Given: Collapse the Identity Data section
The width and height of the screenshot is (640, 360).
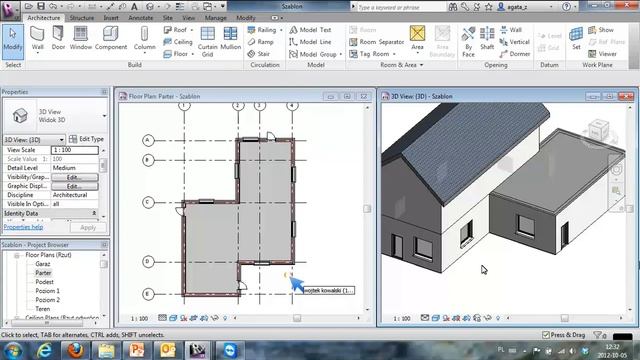Looking at the screenshot, I should click(x=94, y=213).
